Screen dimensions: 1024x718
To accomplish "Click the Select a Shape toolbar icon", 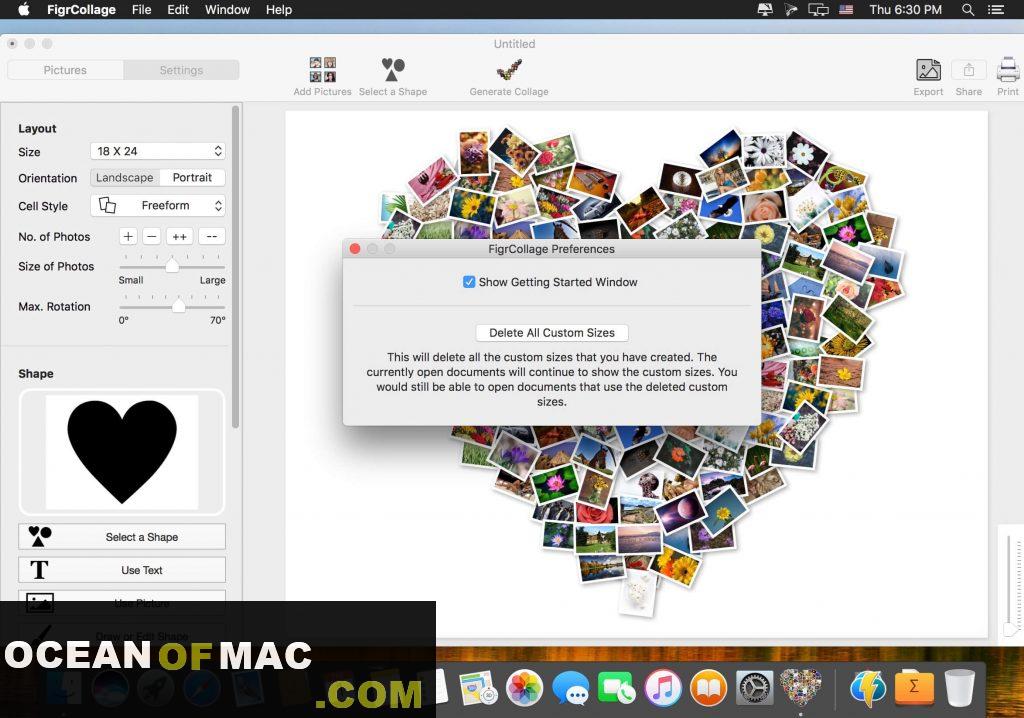I will pyautogui.click(x=393, y=69).
